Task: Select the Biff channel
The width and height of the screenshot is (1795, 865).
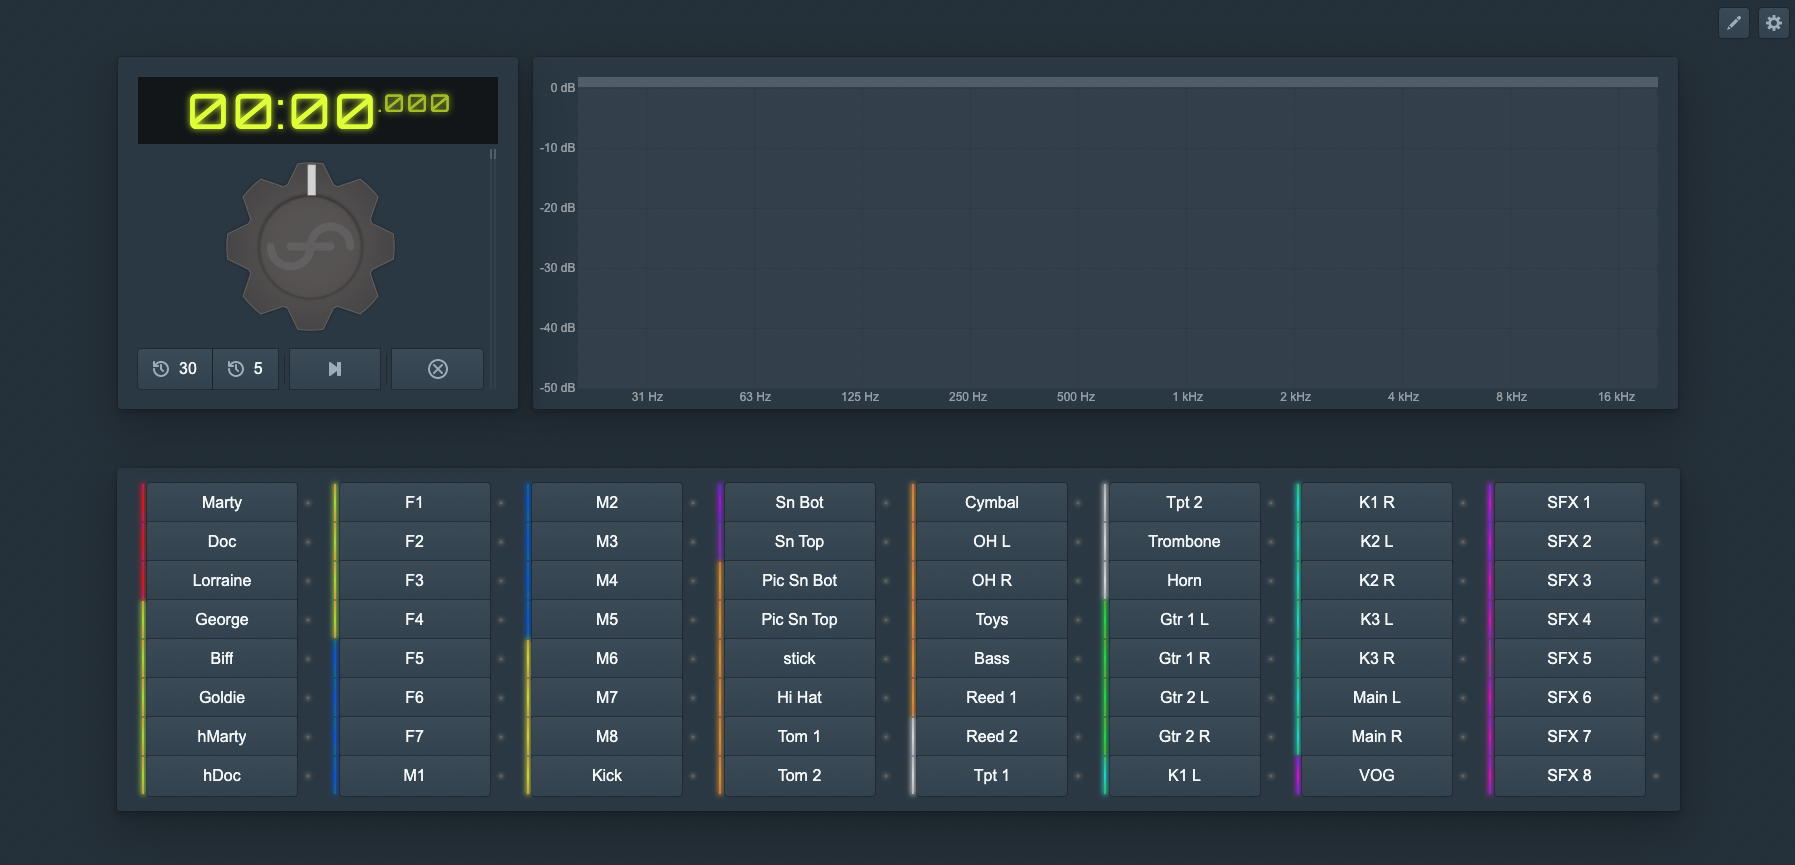Action: [x=222, y=658]
